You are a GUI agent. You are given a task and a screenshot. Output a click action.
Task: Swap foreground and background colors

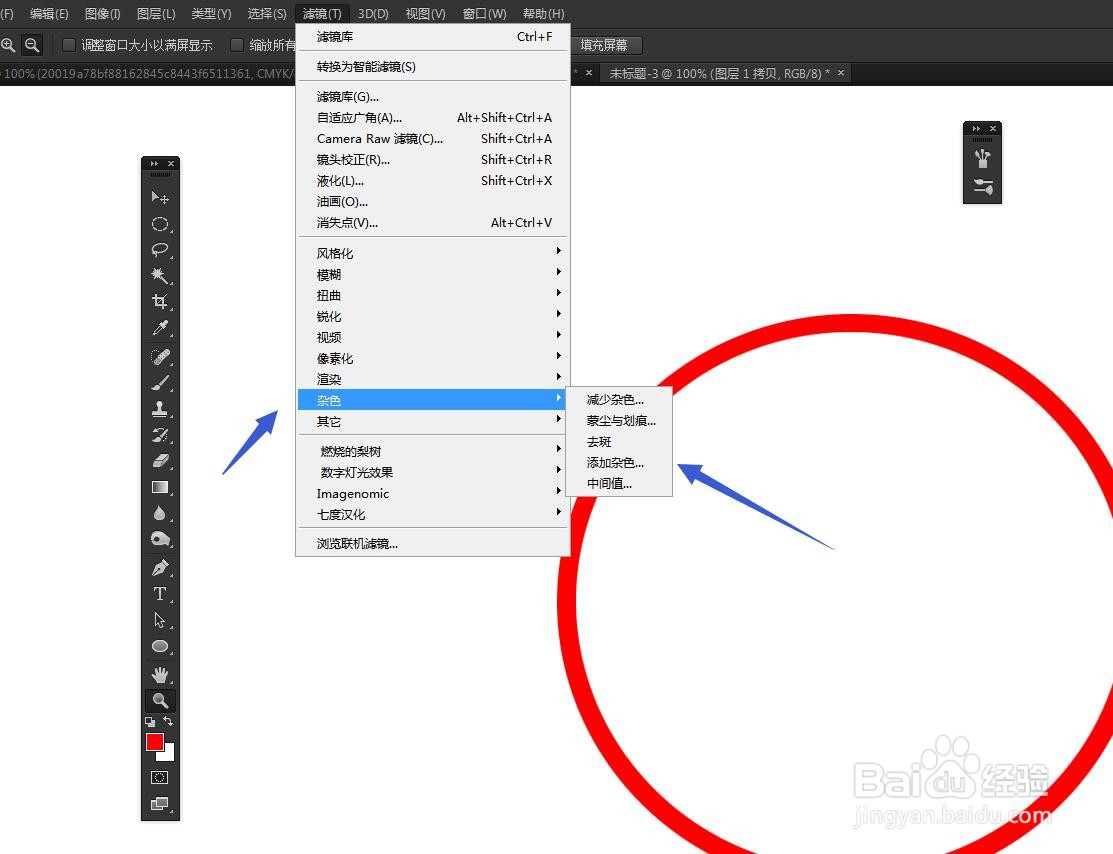click(x=169, y=721)
